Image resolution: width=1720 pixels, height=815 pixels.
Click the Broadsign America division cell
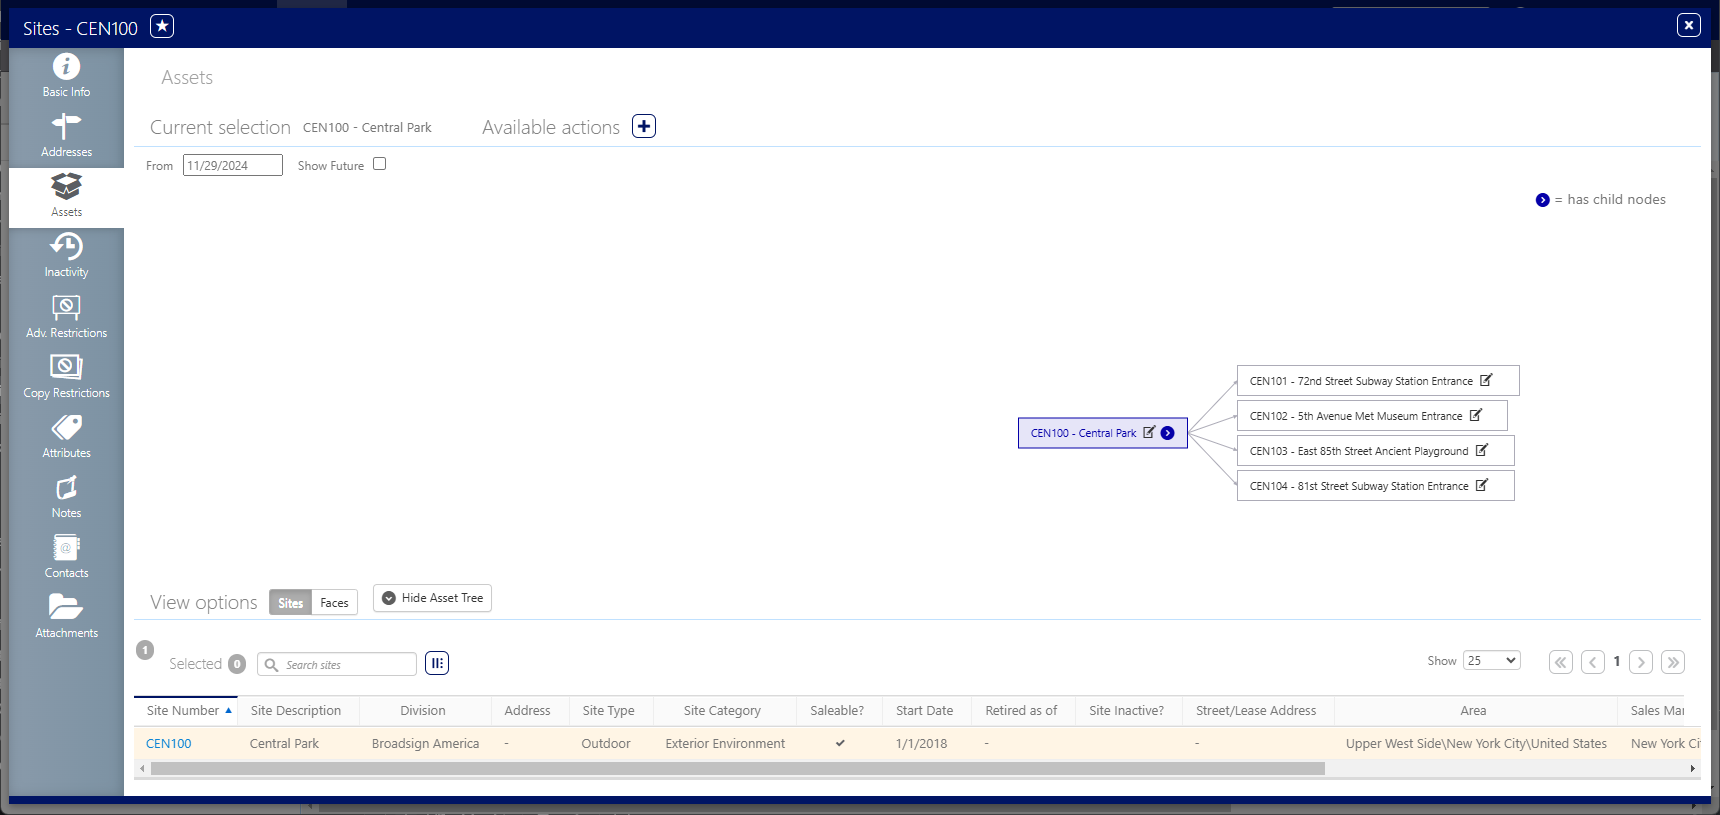tap(426, 744)
